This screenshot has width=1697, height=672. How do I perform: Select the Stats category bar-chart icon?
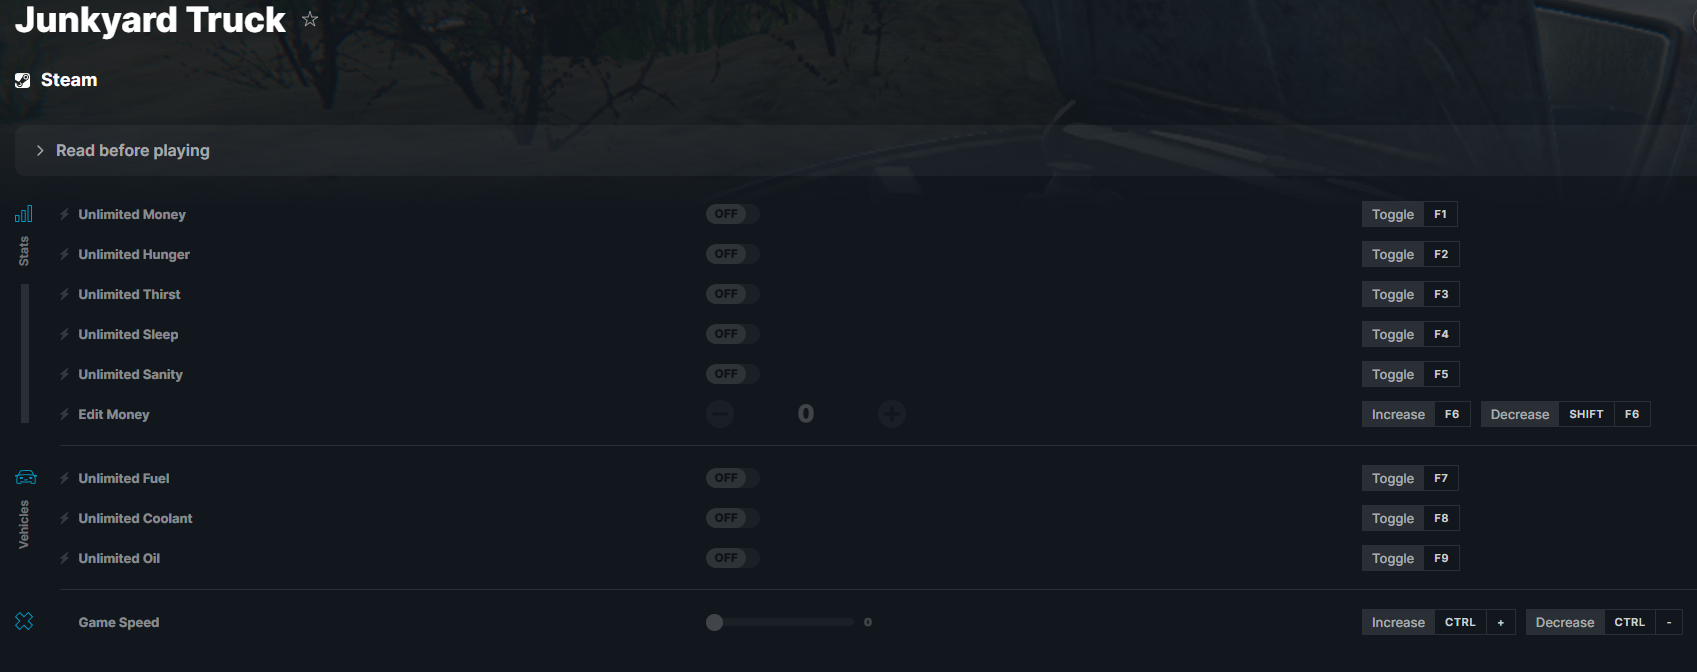[x=24, y=214]
